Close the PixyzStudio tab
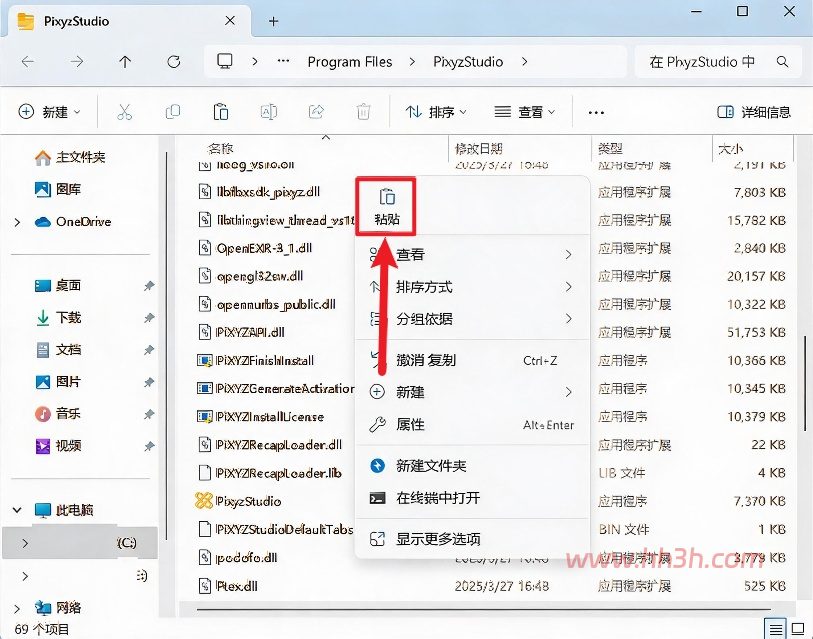 (230, 21)
